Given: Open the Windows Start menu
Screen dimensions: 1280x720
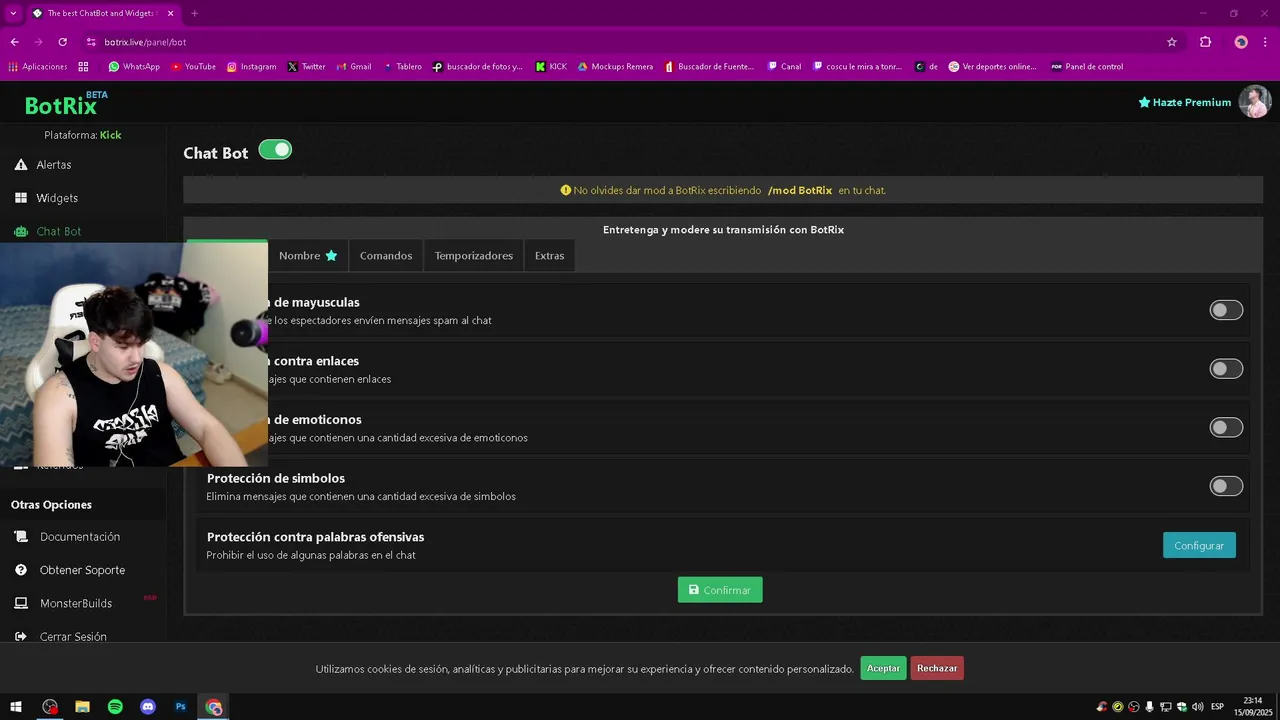Looking at the screenshot, I should [16, 707].
